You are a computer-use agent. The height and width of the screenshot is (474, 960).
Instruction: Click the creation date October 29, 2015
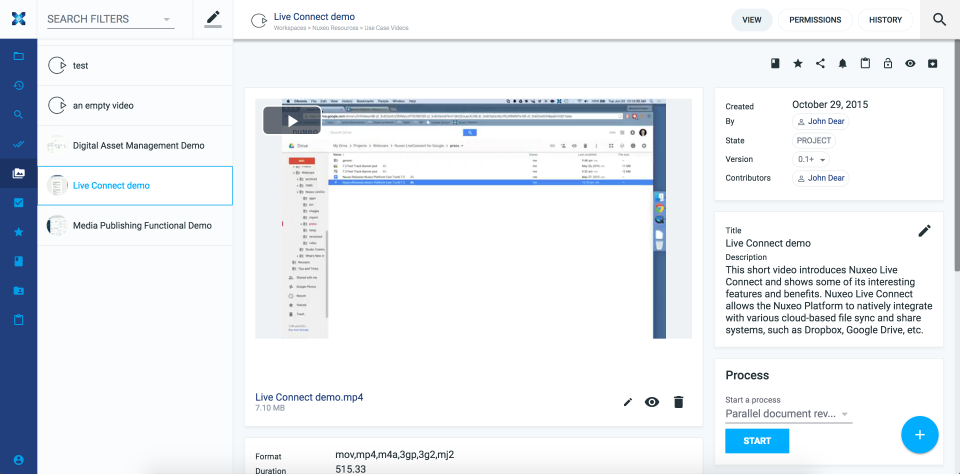click(830, 104)
